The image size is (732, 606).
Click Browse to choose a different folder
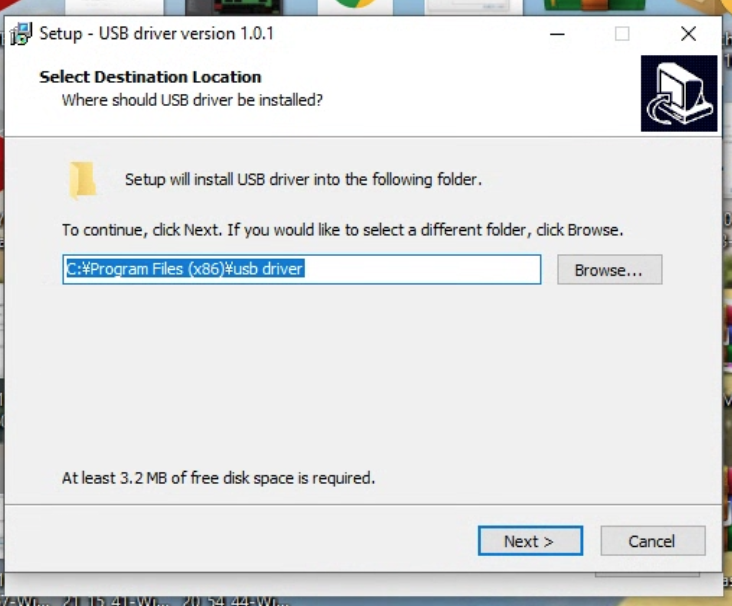point(609,269)
